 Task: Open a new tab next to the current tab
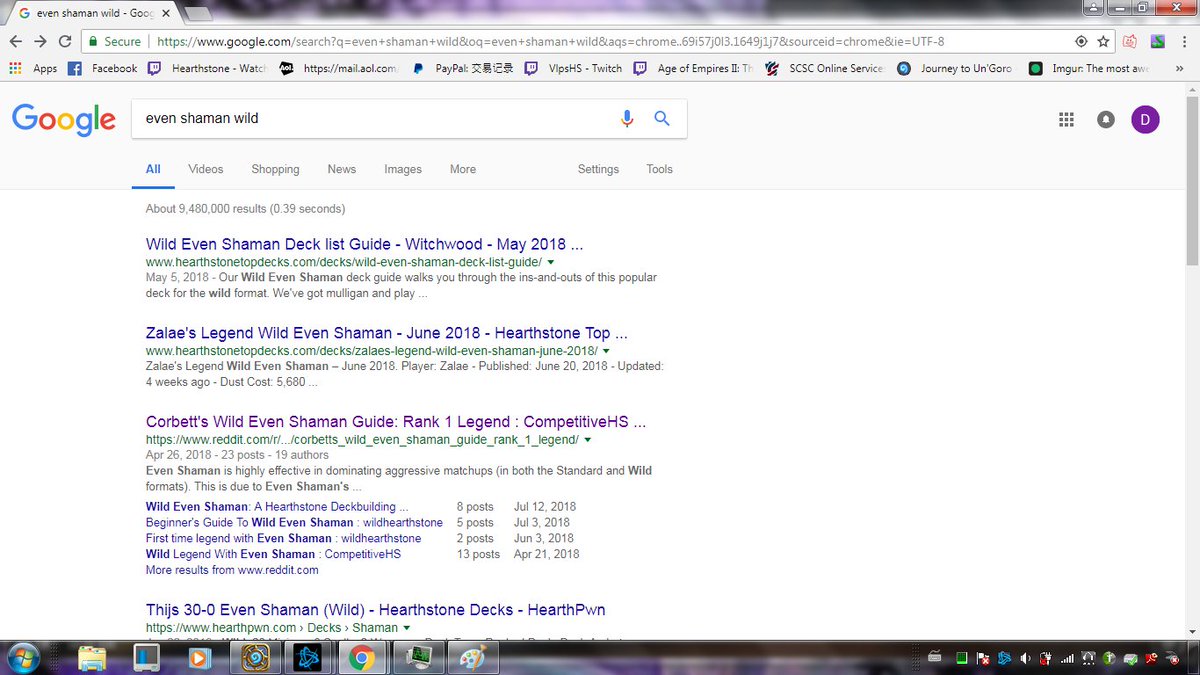tap(199, 13)
